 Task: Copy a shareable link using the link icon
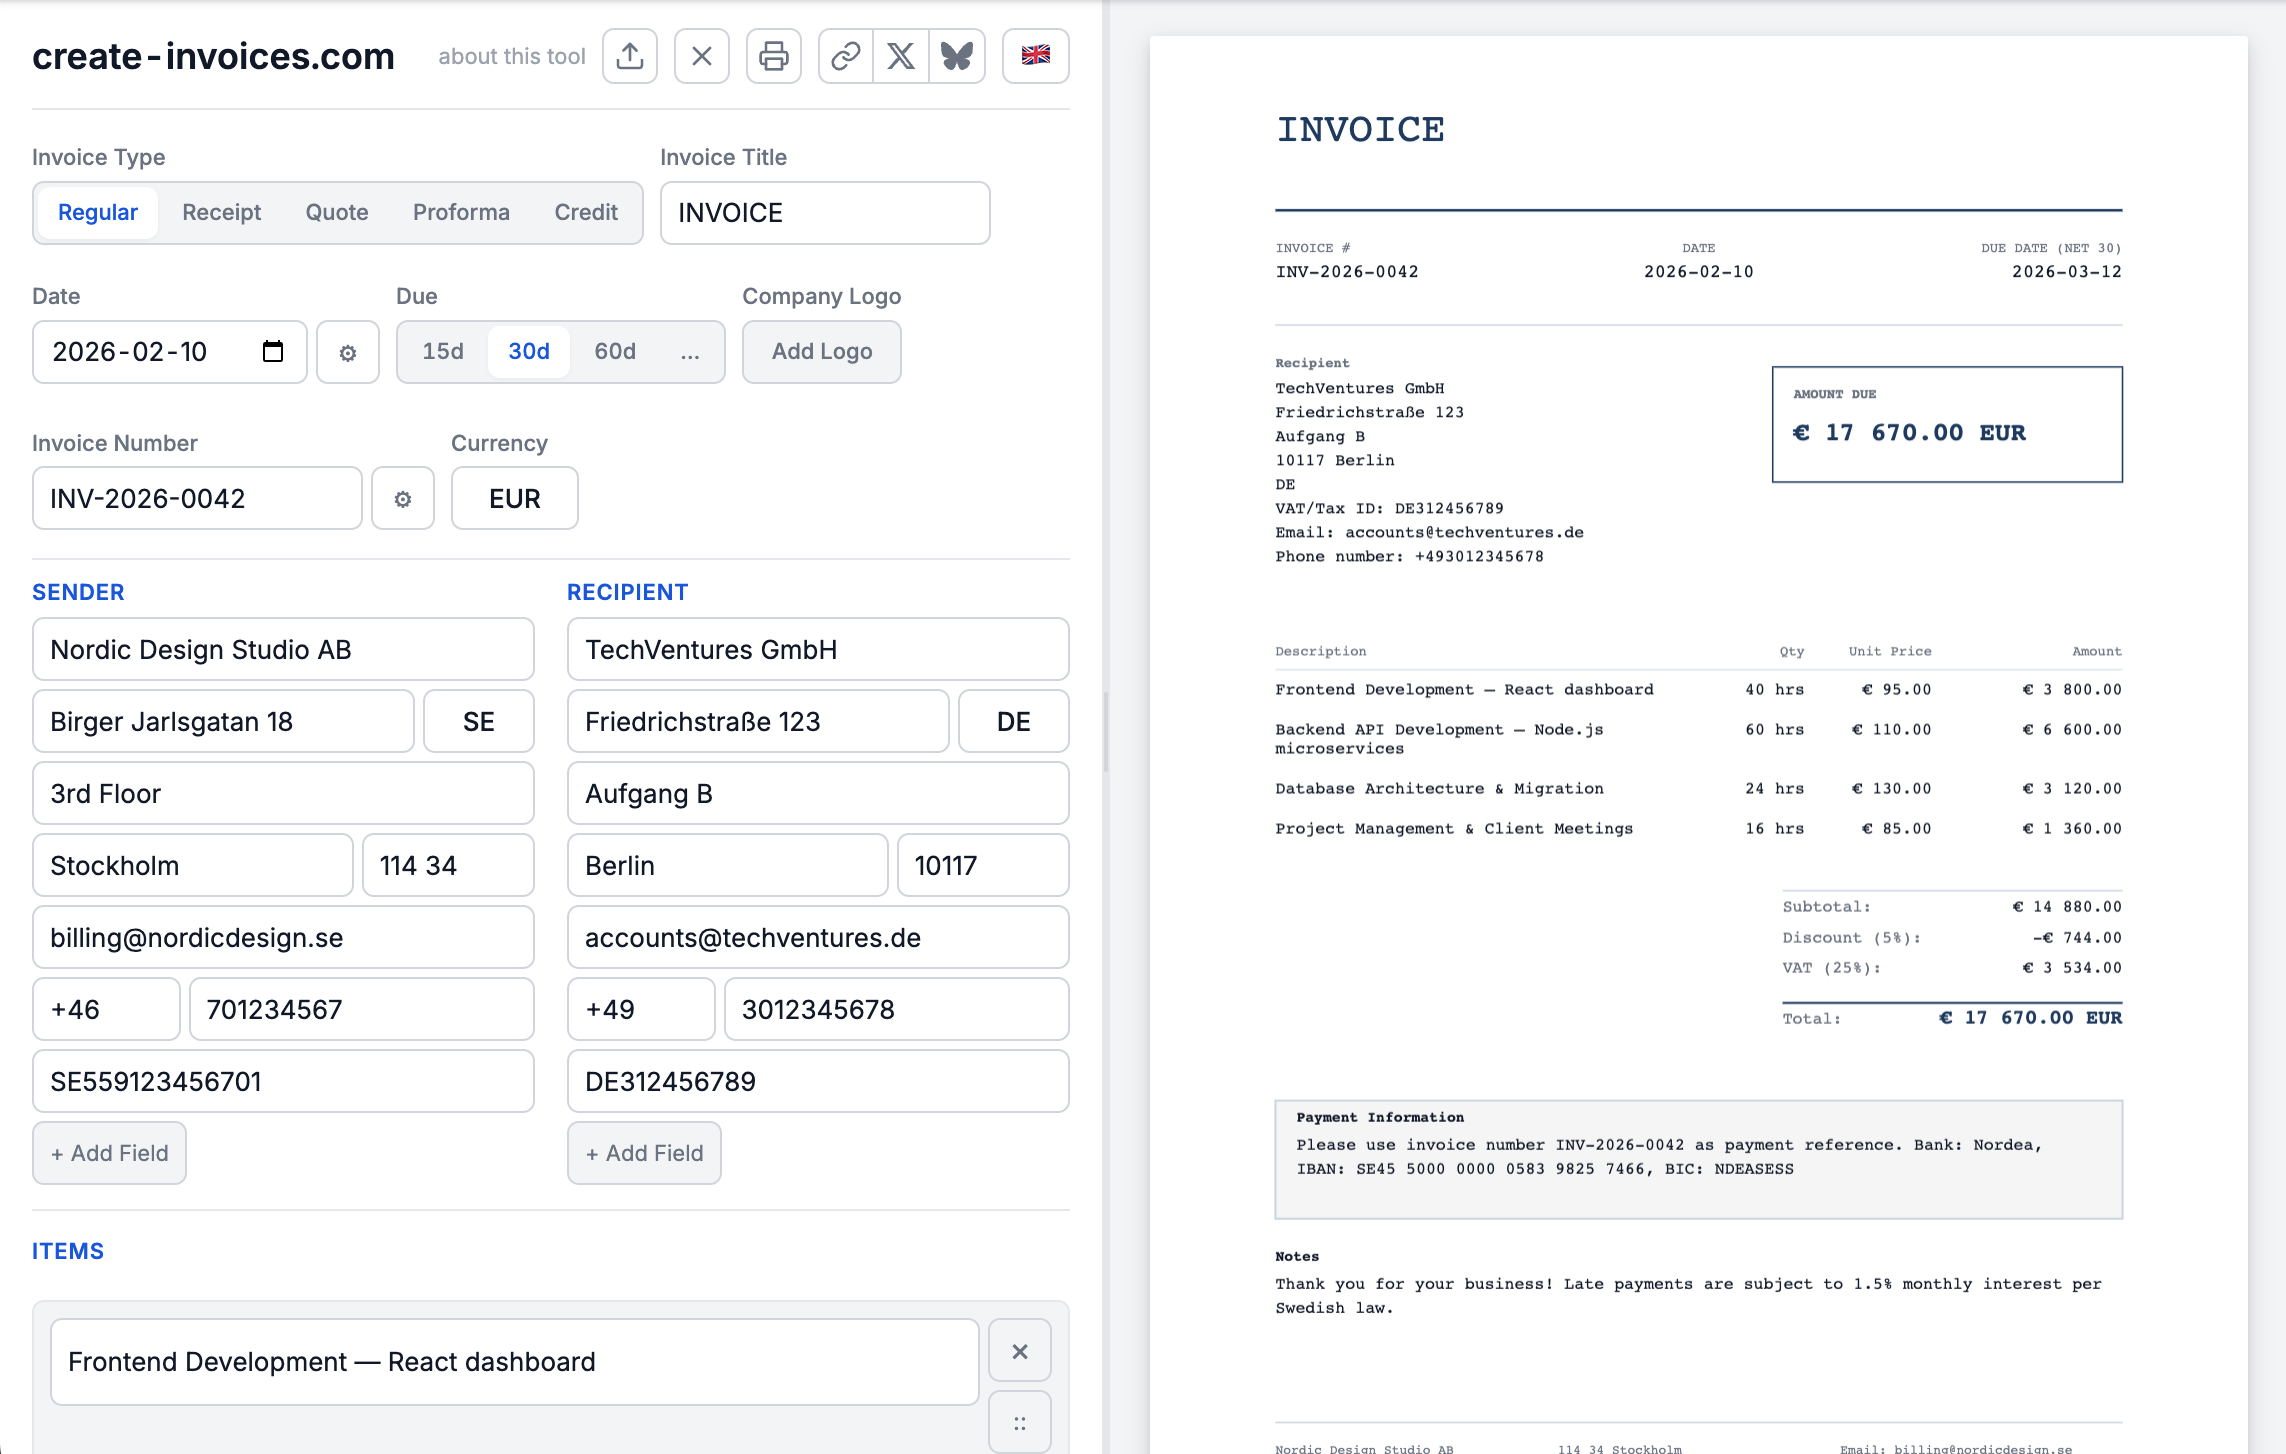(845, 56)
